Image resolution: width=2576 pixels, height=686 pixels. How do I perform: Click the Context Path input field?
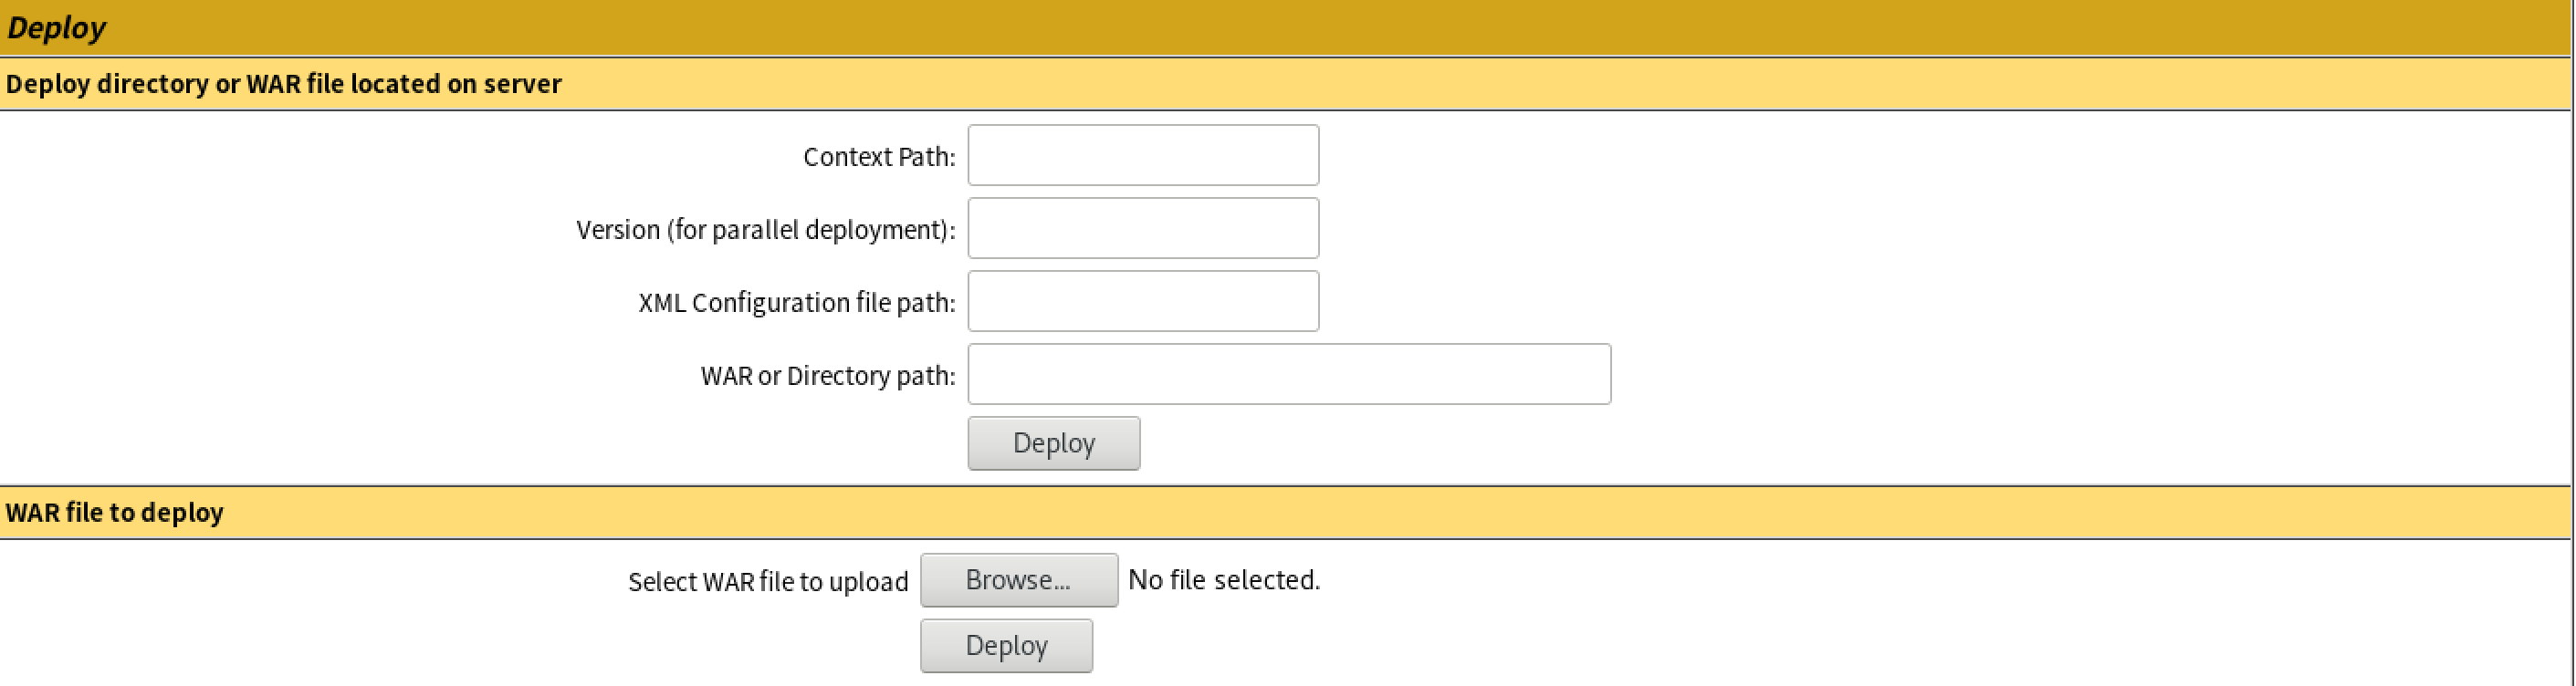tap(1142, 155)
